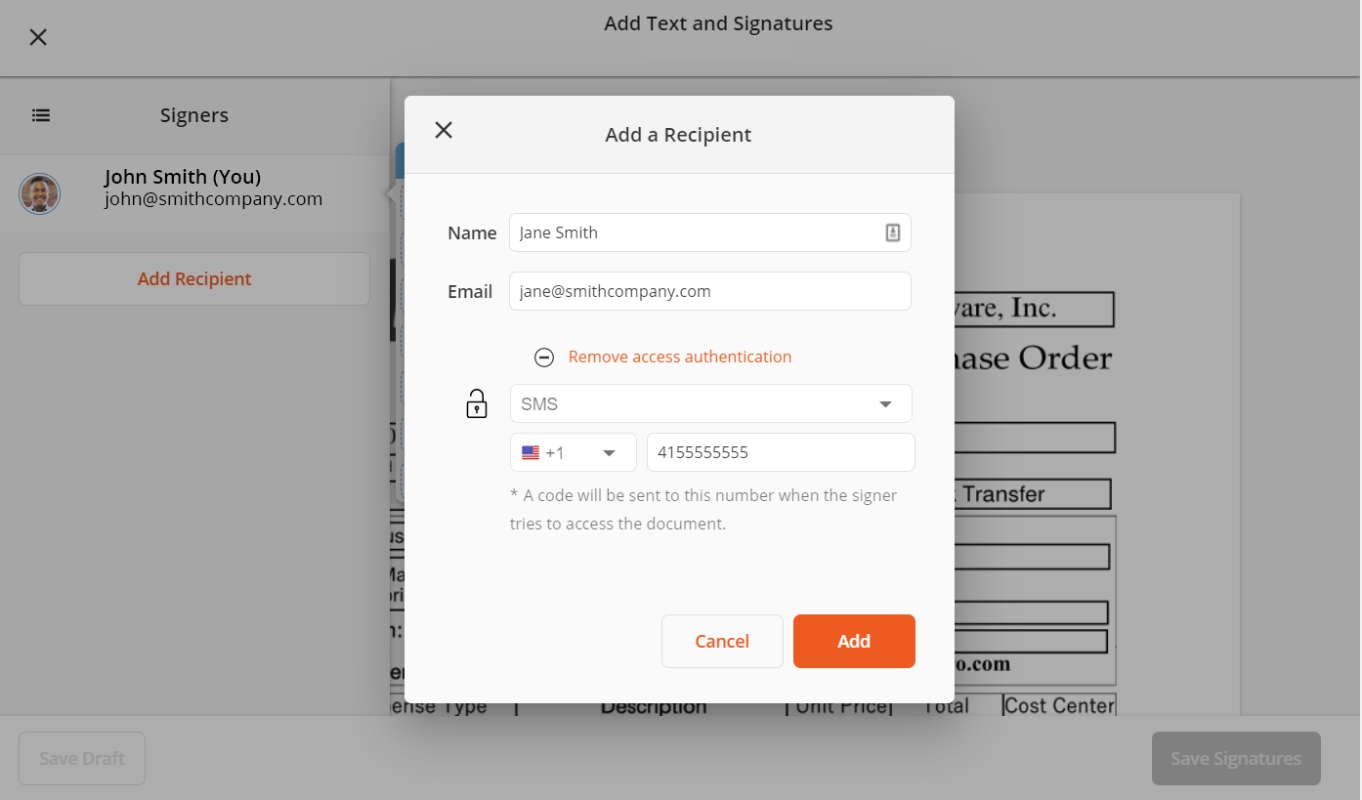Click the john@smithcompany.com email text
Image resolution: width=1362 pixels, height=800 pixels.
(213, 199)
